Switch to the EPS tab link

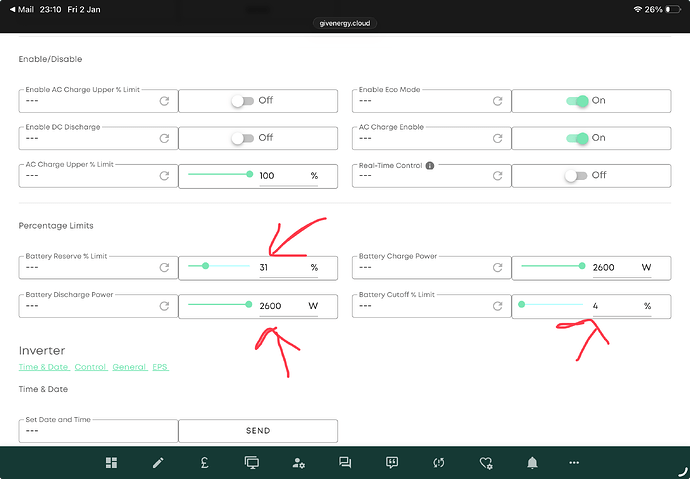click(160, 368)
